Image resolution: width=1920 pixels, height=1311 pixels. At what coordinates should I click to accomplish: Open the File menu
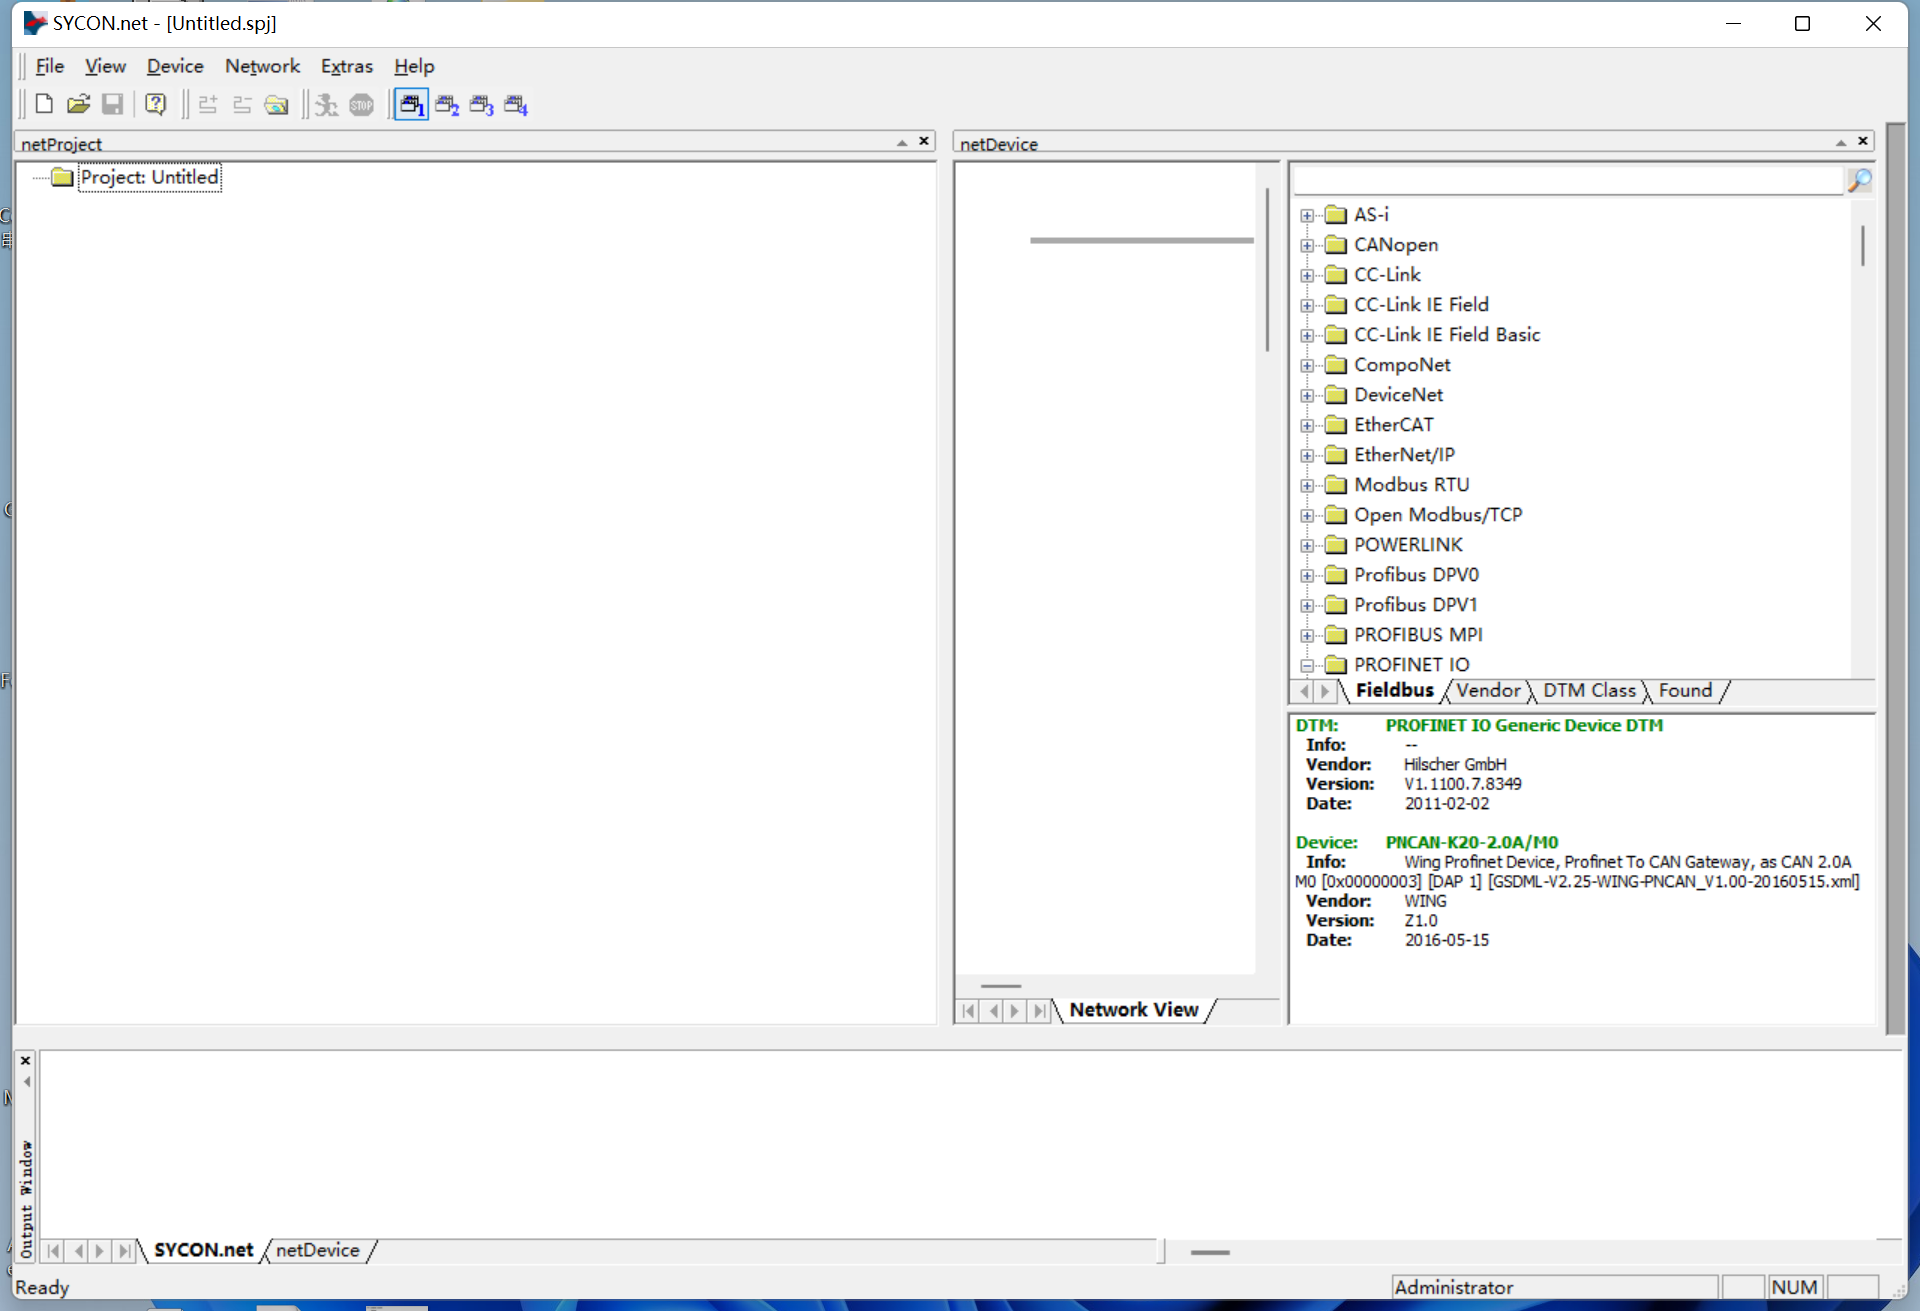coord(49,66)
